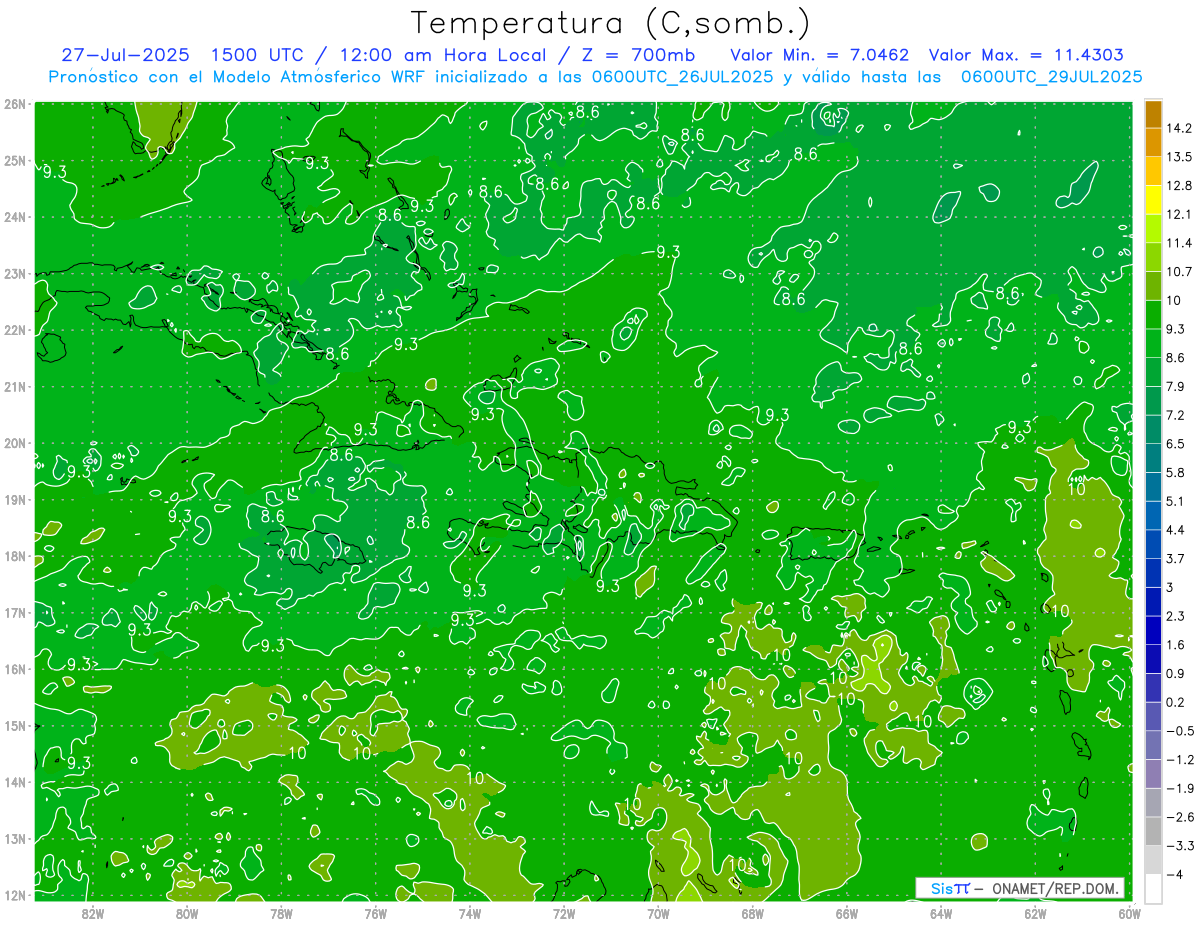Image resolution: width=1200 pixels, height=927 pixels.
Task: Click the "0.9" value on the color legend
Action: pyautogui.click(x=1175, y=673)
